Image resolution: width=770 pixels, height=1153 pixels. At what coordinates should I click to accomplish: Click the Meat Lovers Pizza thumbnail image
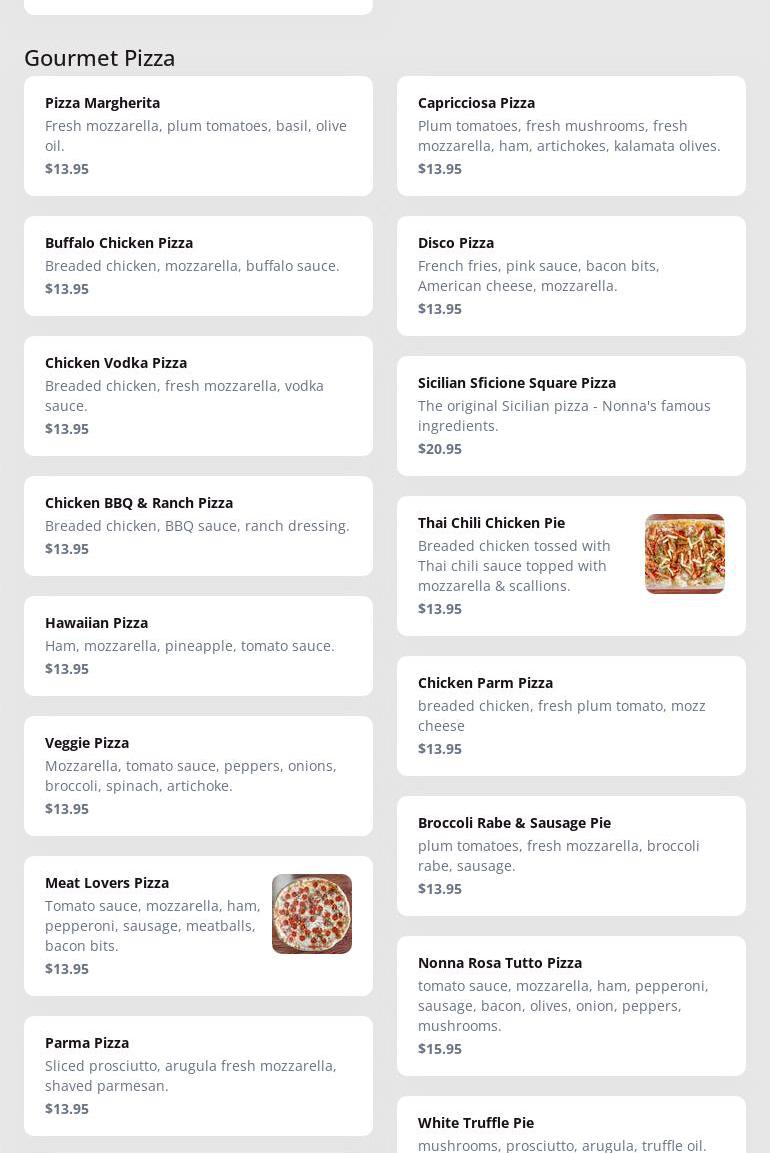click(311, 914)
